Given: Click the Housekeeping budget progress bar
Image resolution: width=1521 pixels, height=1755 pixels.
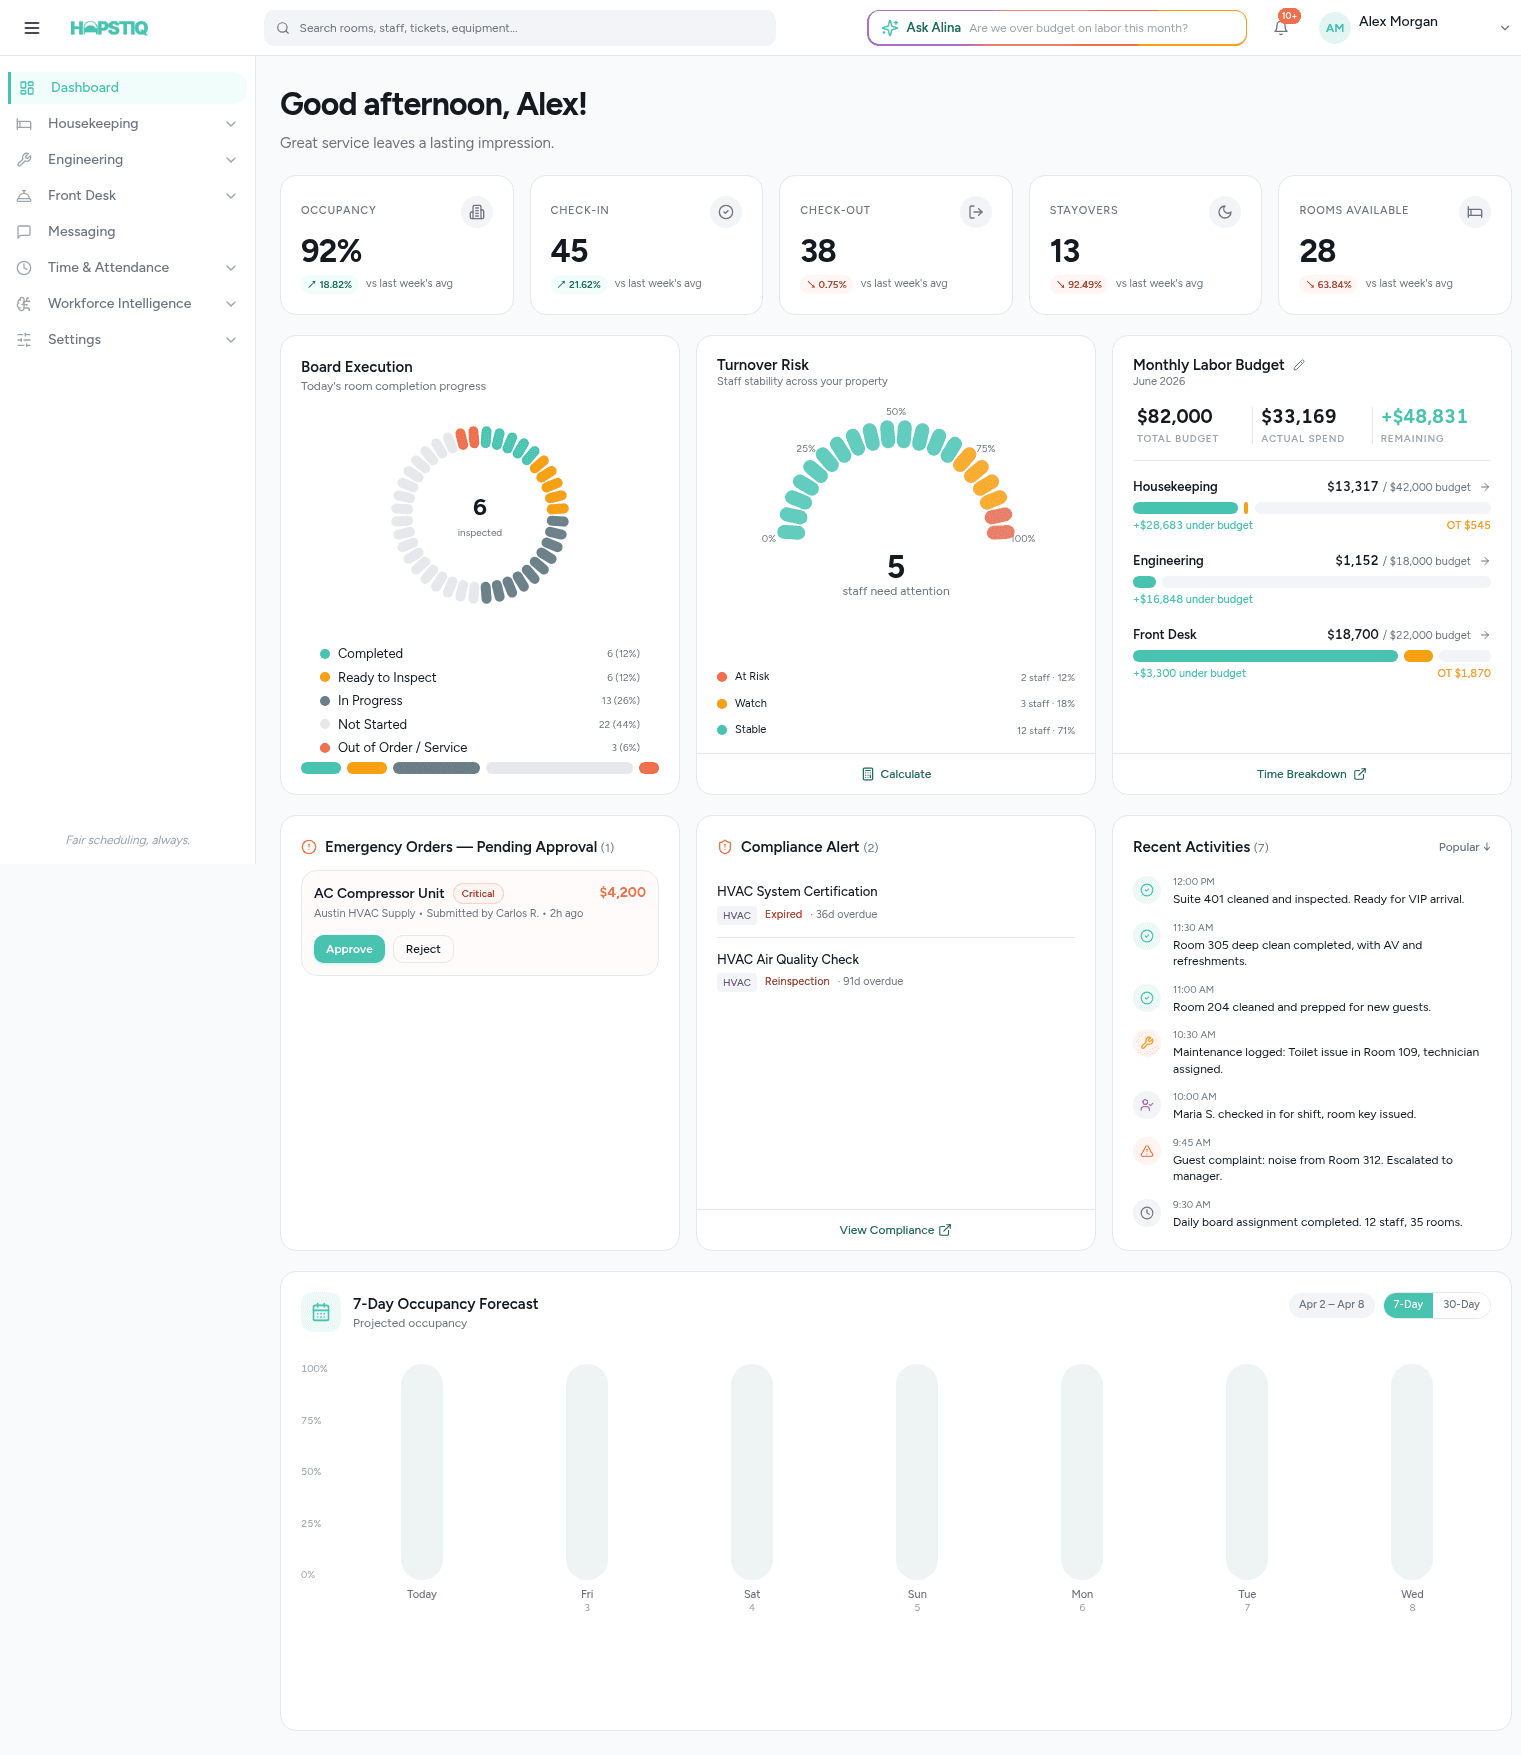Looking at the screenshot, I should click(x=1312, y=508).
